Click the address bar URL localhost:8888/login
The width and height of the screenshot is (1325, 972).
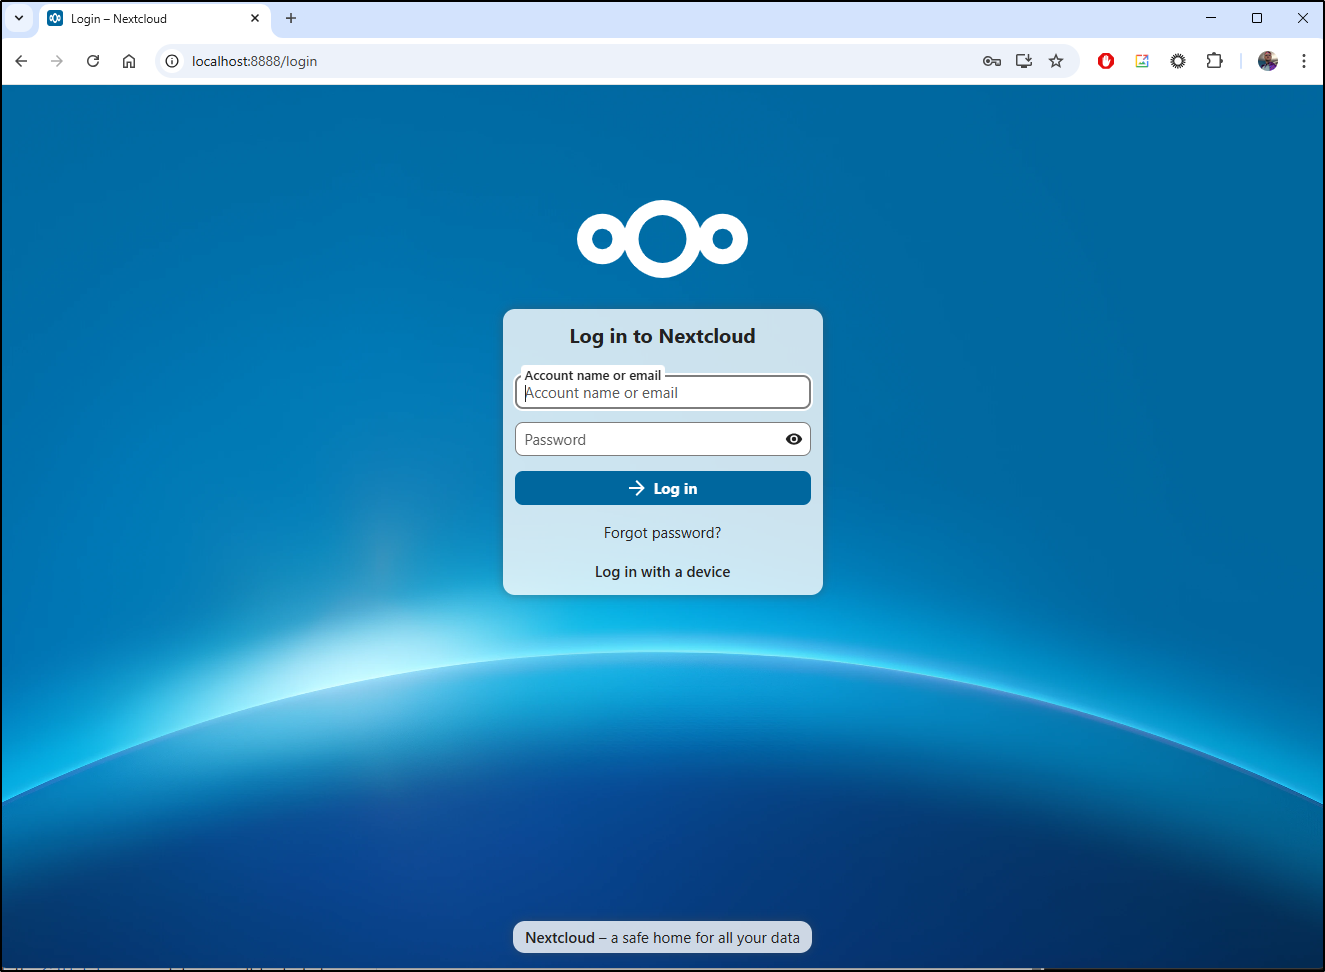coord(254,61)
